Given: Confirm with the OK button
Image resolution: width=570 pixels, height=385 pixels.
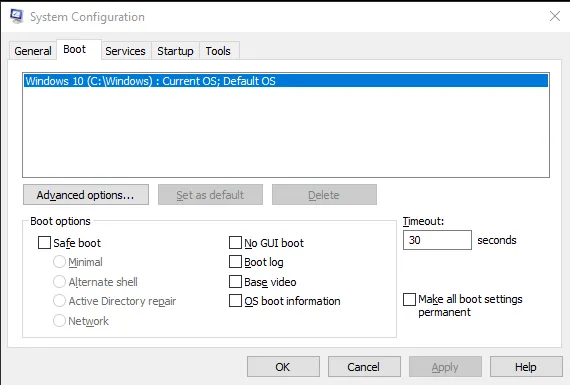Looking at the screenshot, I should coord(284,367).
